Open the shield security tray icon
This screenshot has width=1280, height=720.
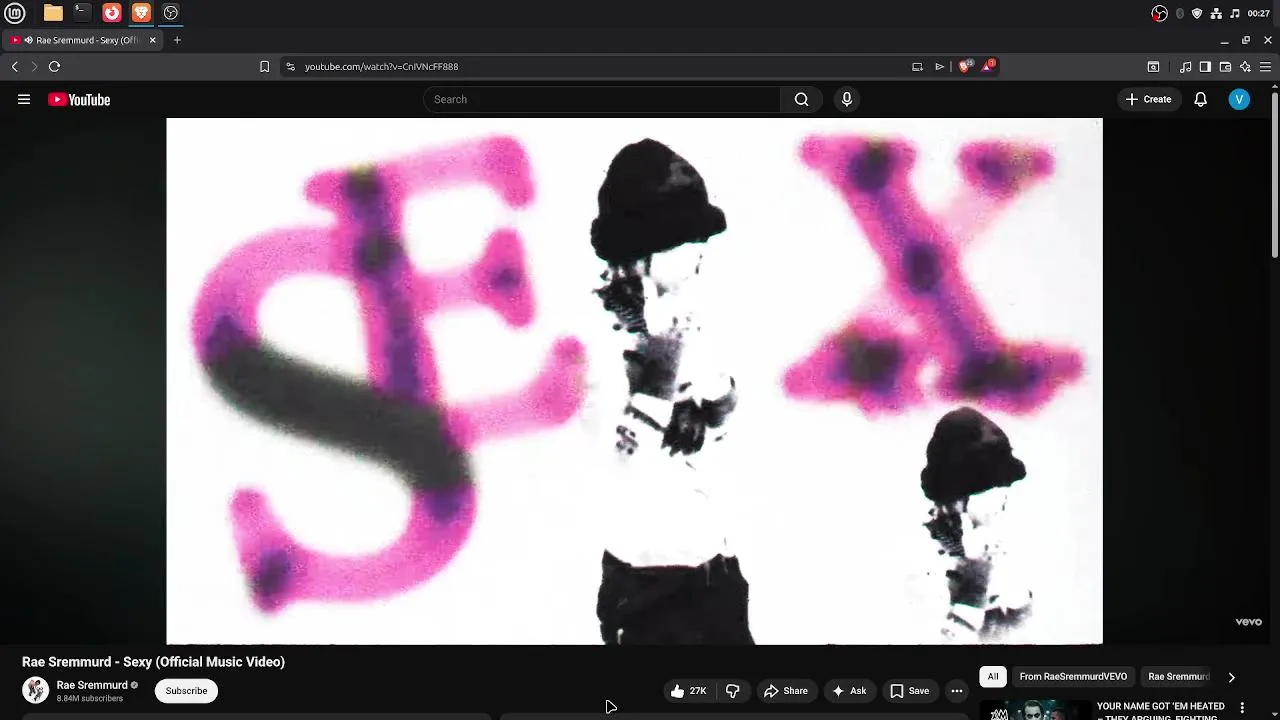click(x=1197, y=13)
